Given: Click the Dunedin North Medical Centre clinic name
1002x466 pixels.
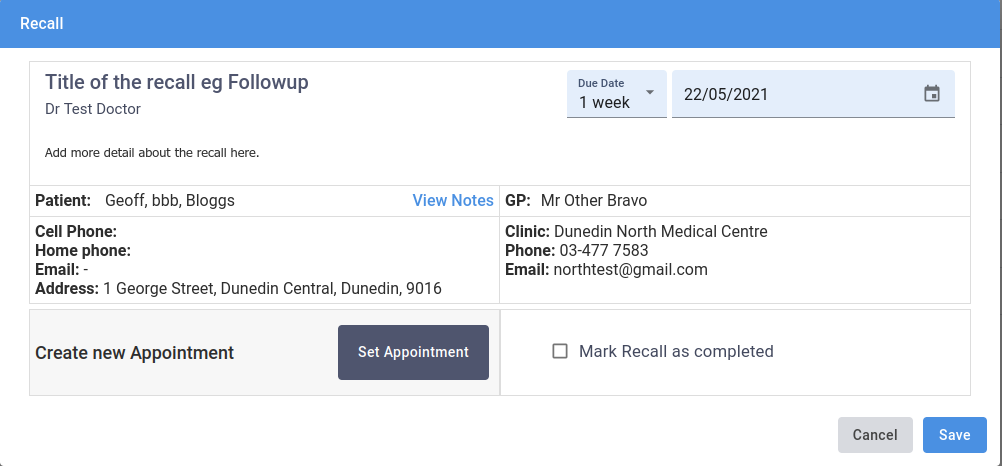Looking at the screenshot, I should 660,232.
